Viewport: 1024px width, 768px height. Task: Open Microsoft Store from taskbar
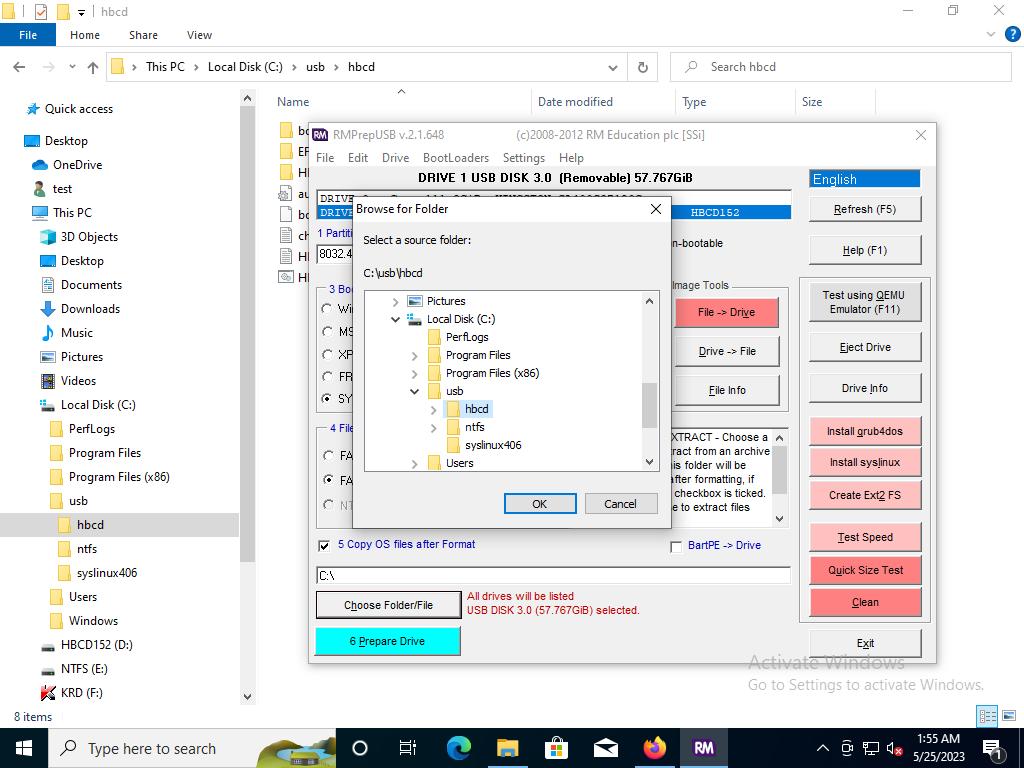point(557,748)
